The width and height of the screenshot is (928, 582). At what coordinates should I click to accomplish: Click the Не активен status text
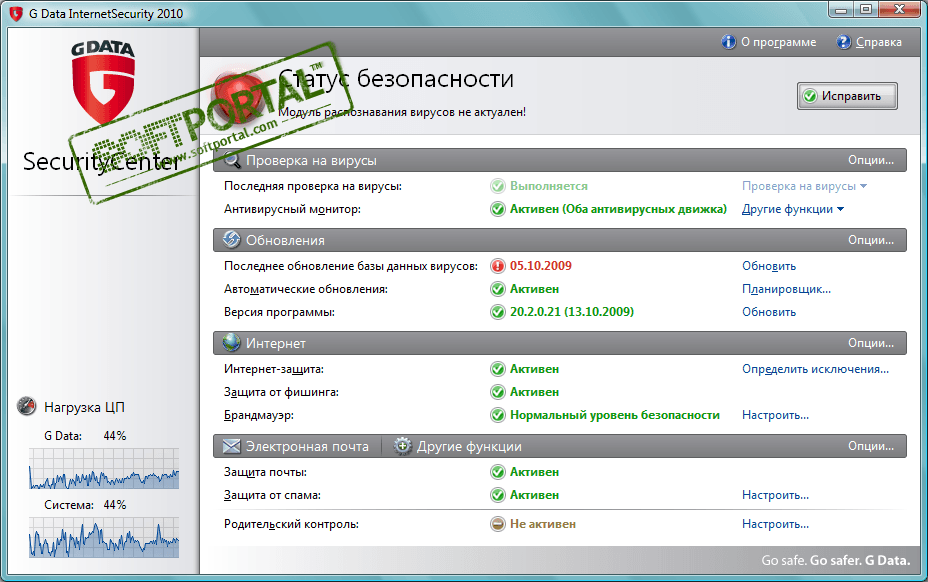tap(543, 524)
